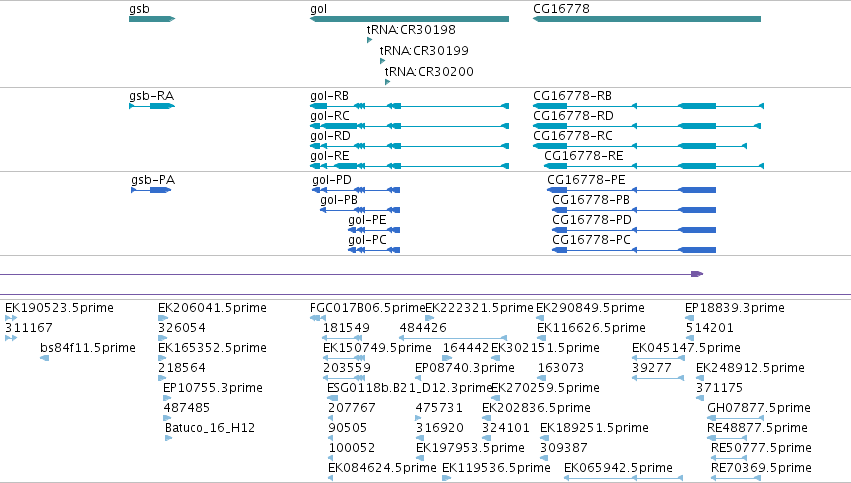
Task: Click the tRNA:CR30199 arrow glyph
Action: [383, 61]
